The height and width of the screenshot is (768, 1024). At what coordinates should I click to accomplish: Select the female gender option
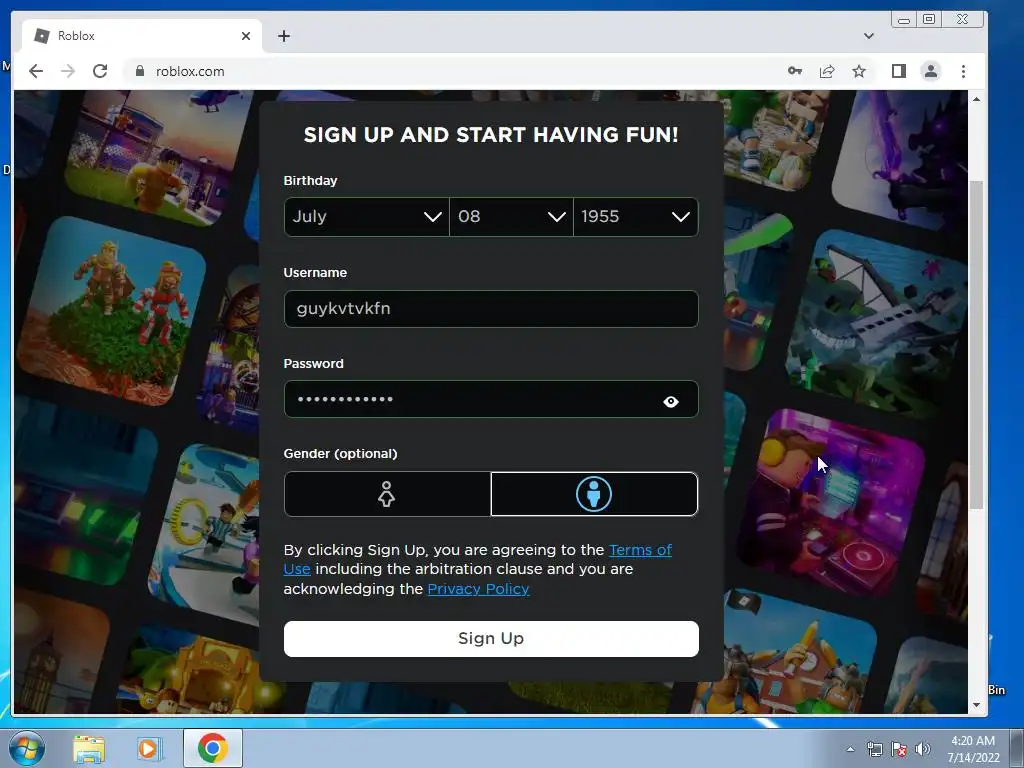pyautogui.click(x=387, y=494)
